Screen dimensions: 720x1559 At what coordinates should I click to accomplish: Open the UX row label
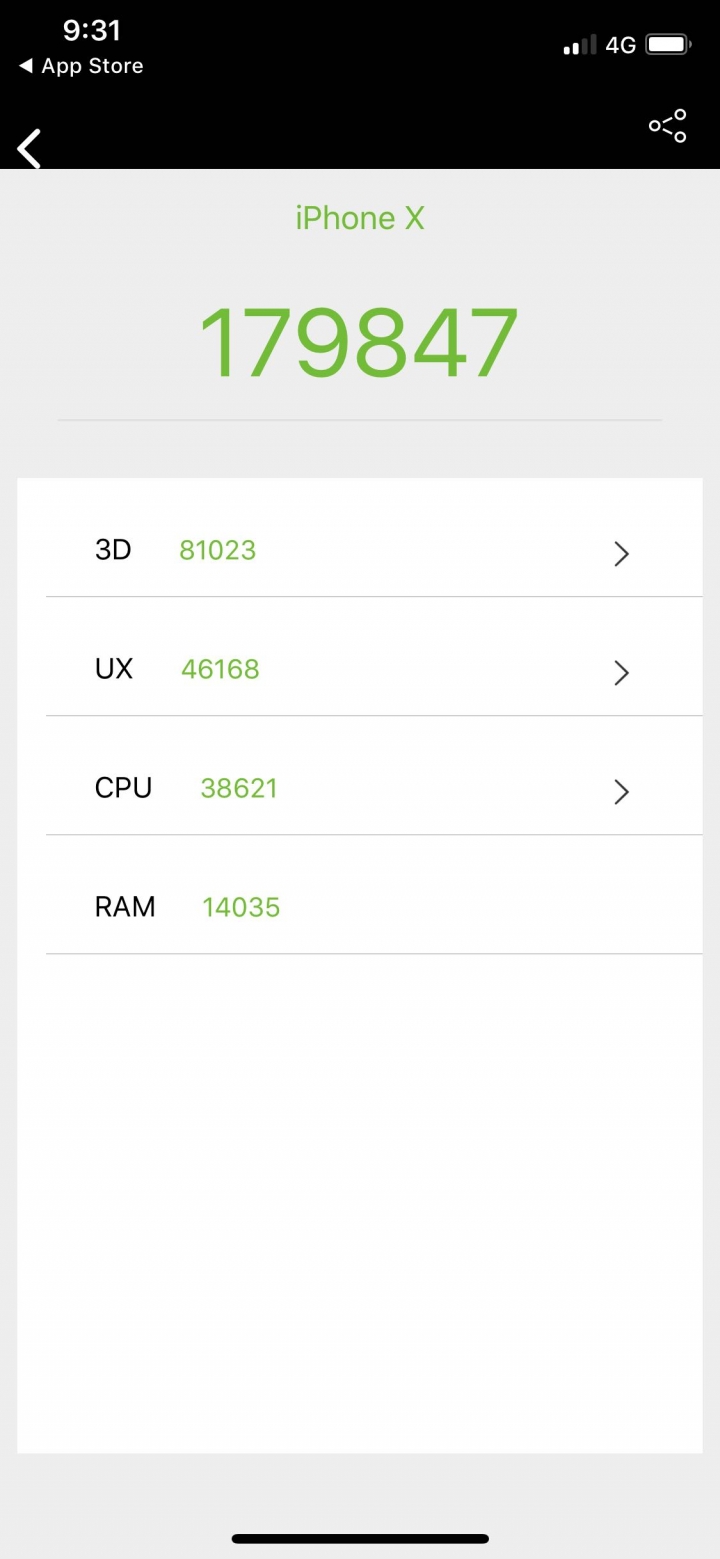pos(114,669)
